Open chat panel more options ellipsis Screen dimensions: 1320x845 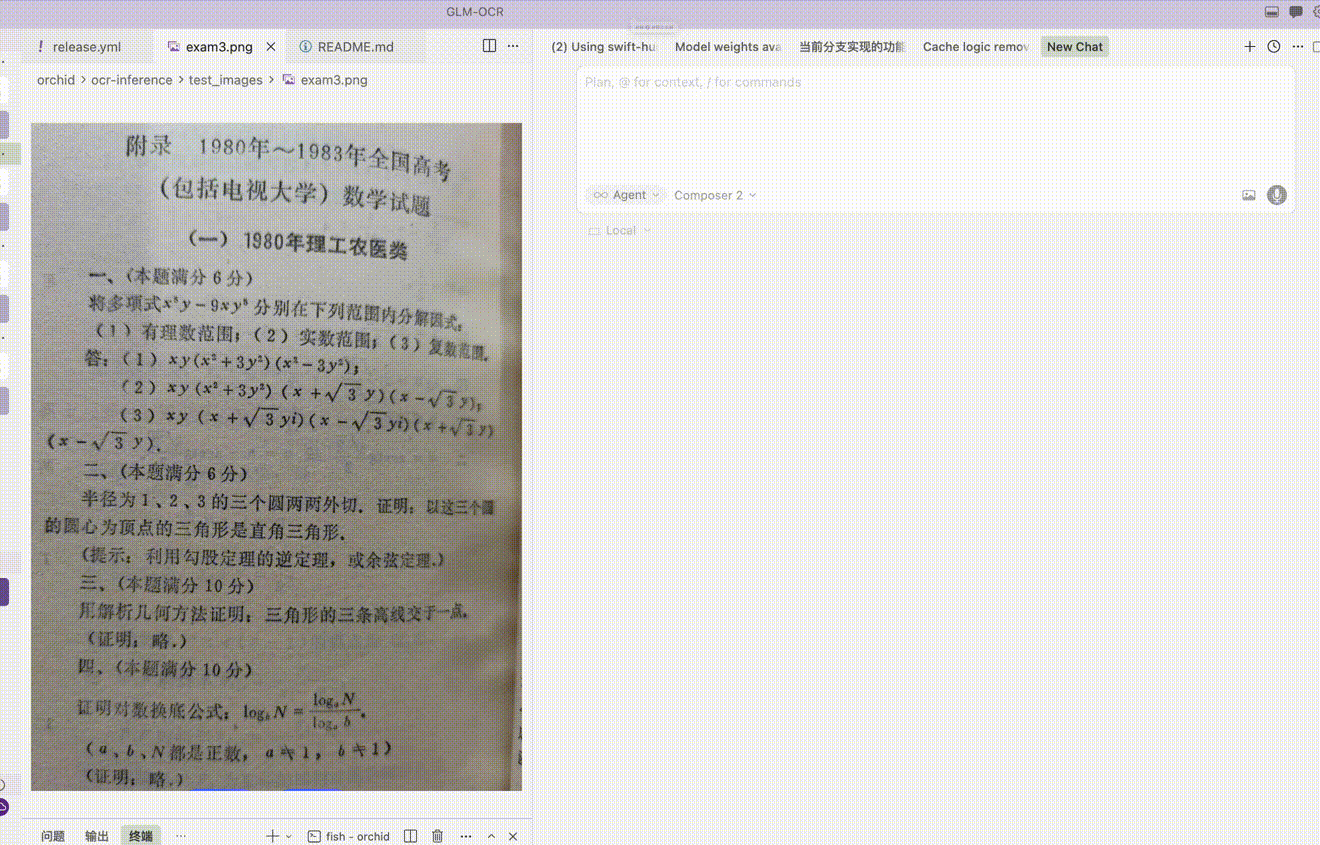coord(1298,46)
